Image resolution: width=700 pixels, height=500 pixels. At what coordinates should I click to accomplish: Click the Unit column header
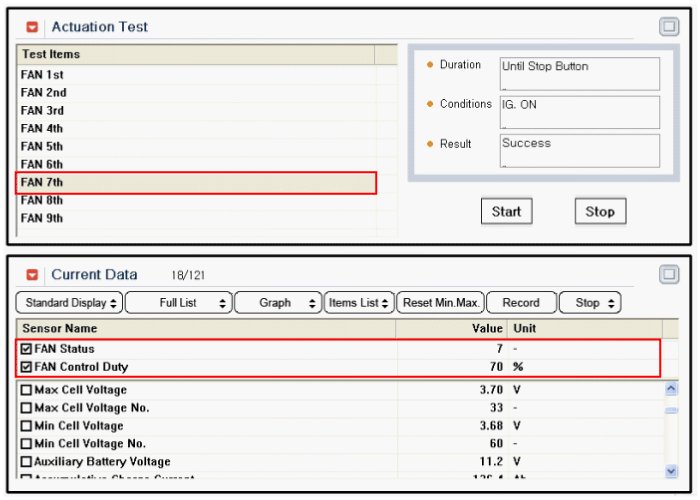(585, 329)
